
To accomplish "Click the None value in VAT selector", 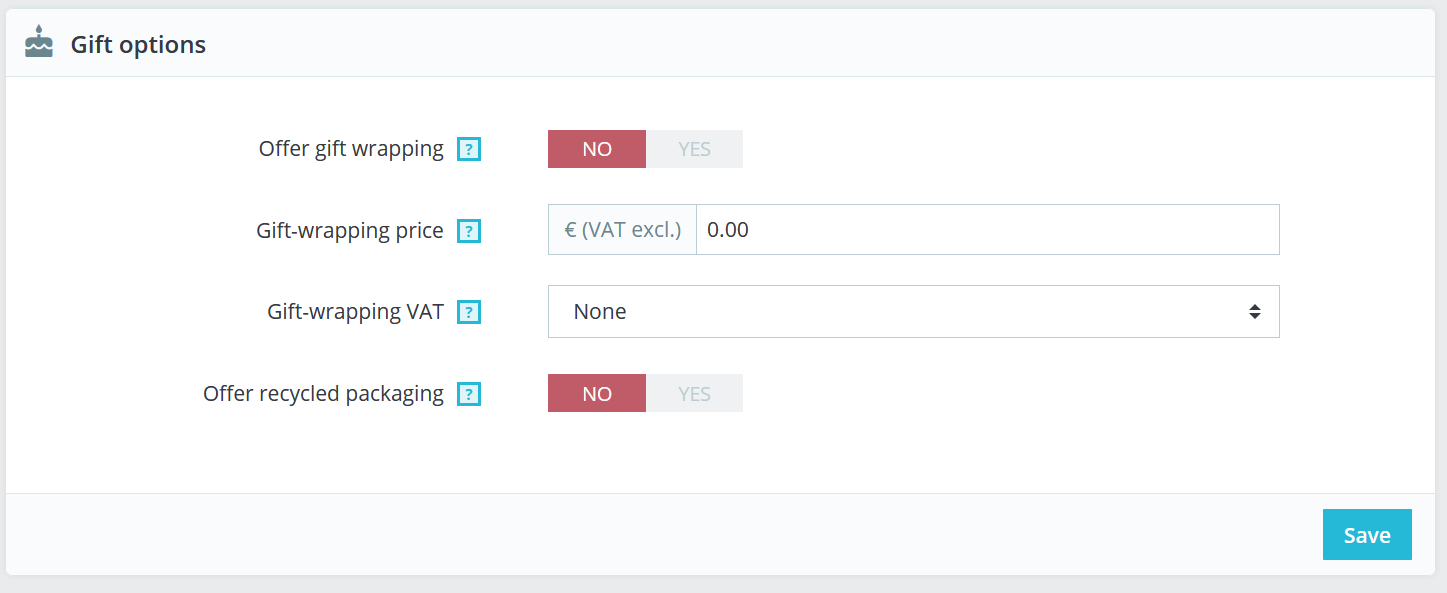I will point(600,311).
